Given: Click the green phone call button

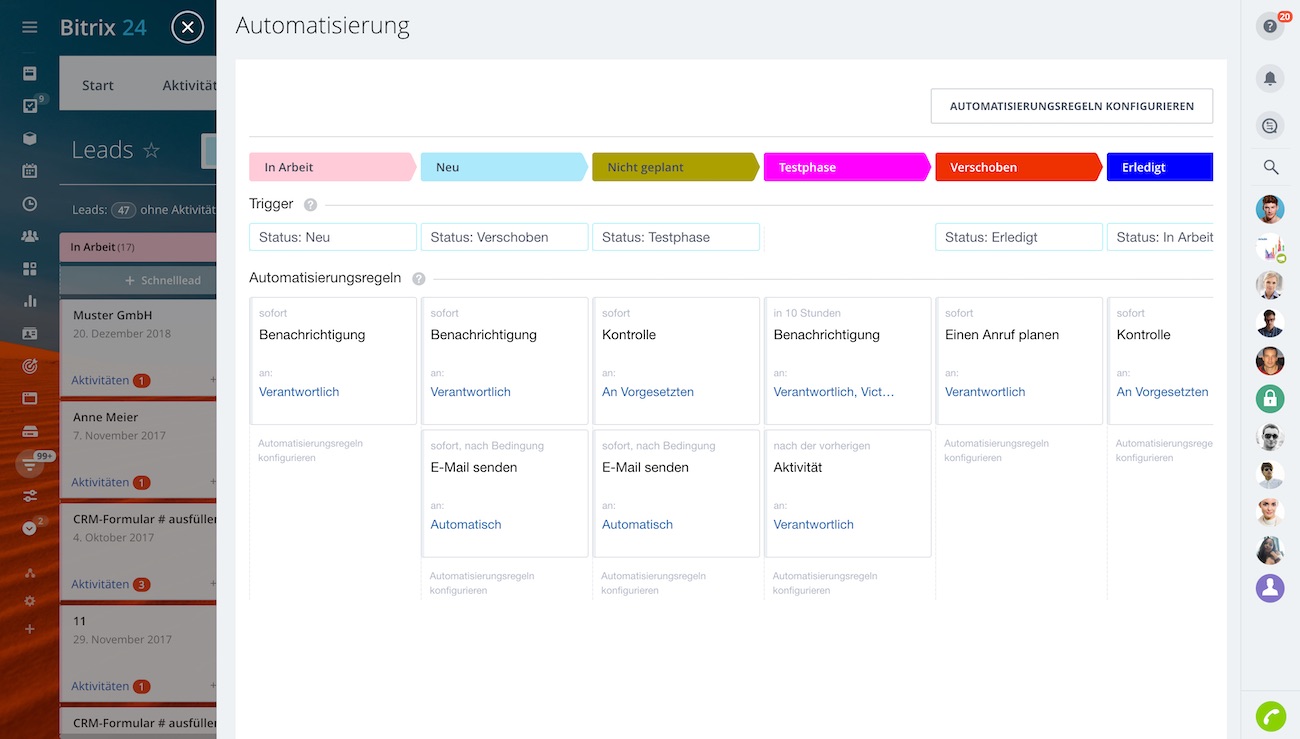Looking at the screenshot, I should (1271, 716).
